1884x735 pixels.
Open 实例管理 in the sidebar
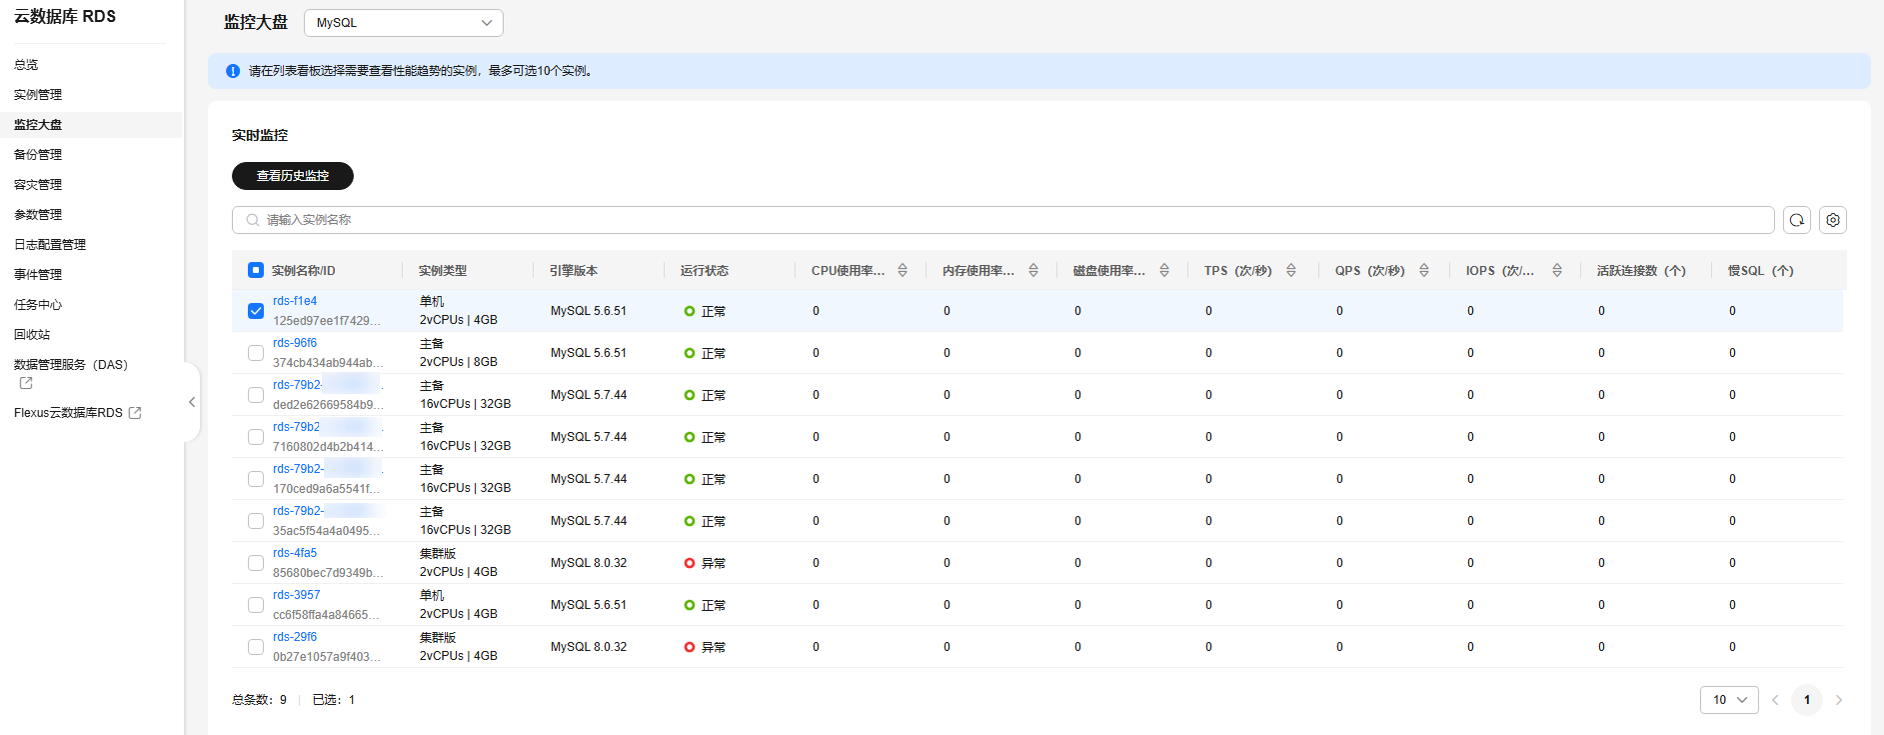(38, 95)
